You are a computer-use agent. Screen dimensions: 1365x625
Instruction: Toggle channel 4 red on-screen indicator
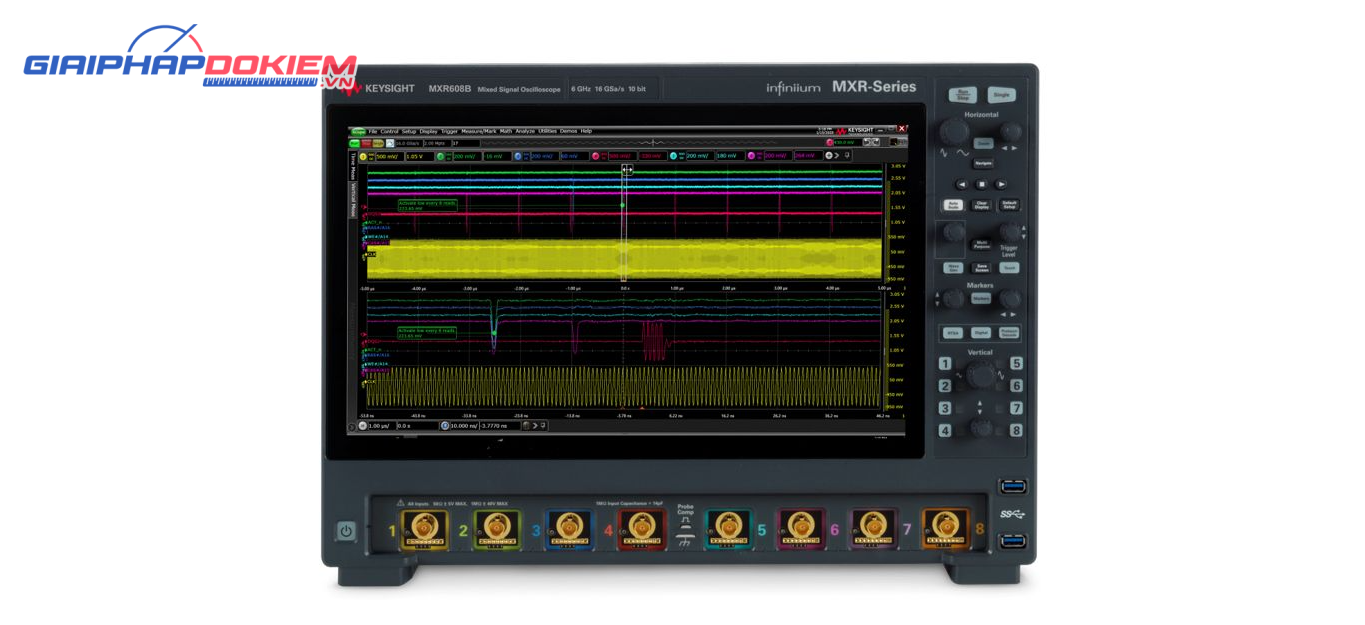[x=595, y=156]
